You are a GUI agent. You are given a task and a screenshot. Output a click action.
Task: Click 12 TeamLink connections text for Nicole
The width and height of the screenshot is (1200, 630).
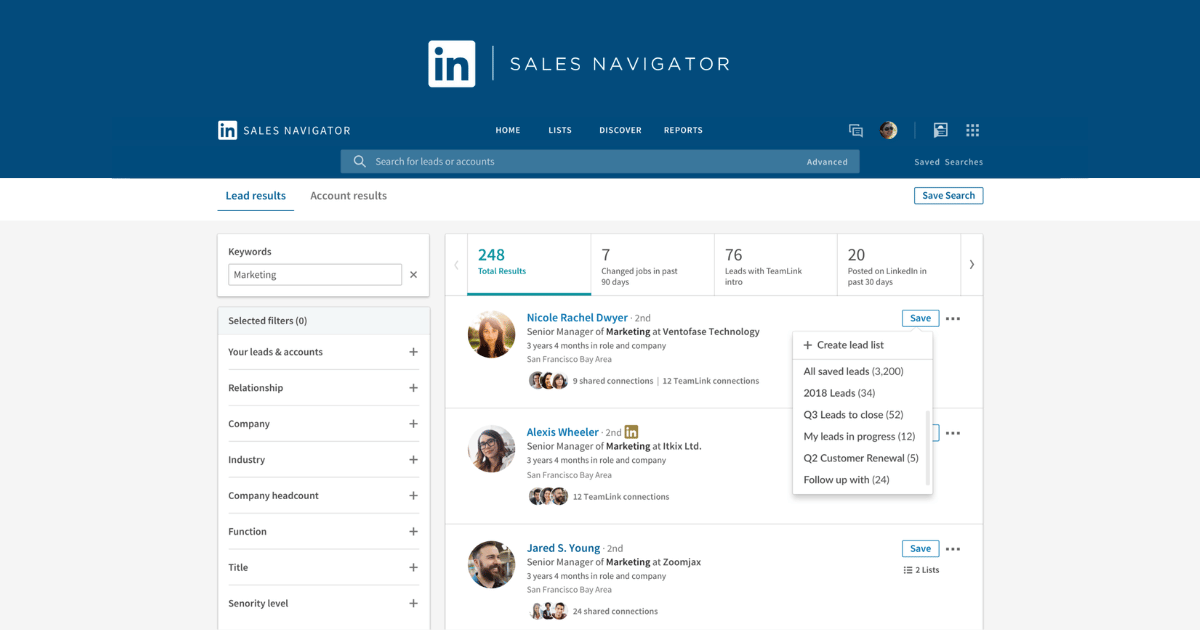(710, 381)
